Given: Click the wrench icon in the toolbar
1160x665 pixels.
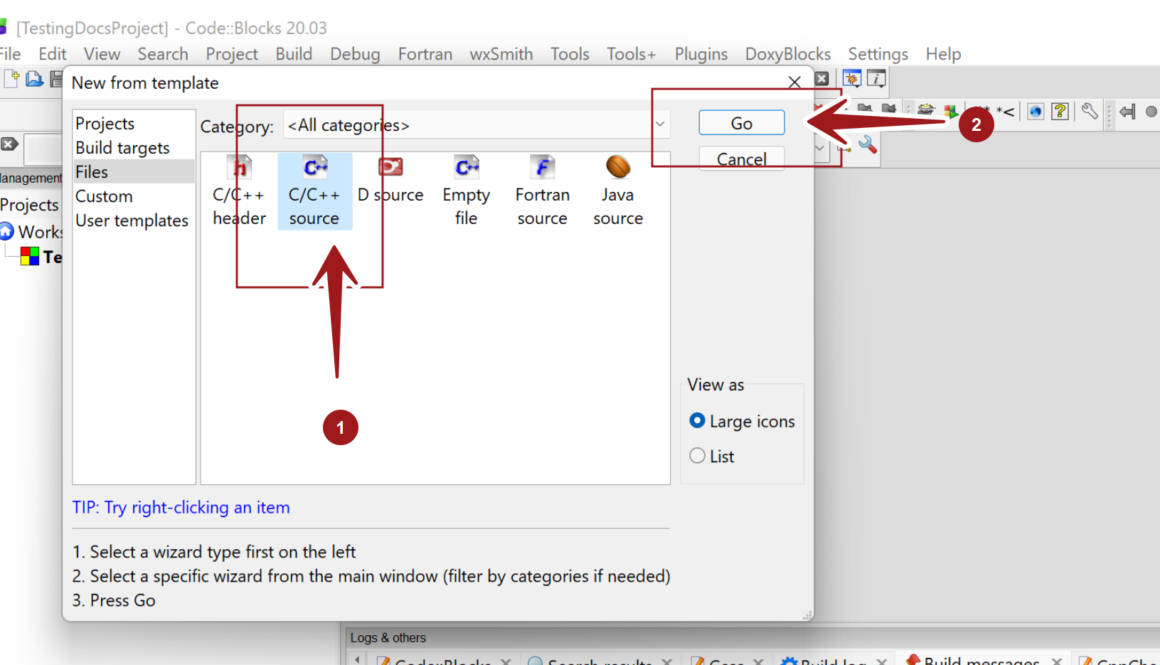Looking at the screenshot, I should [x=1089, y=111].
